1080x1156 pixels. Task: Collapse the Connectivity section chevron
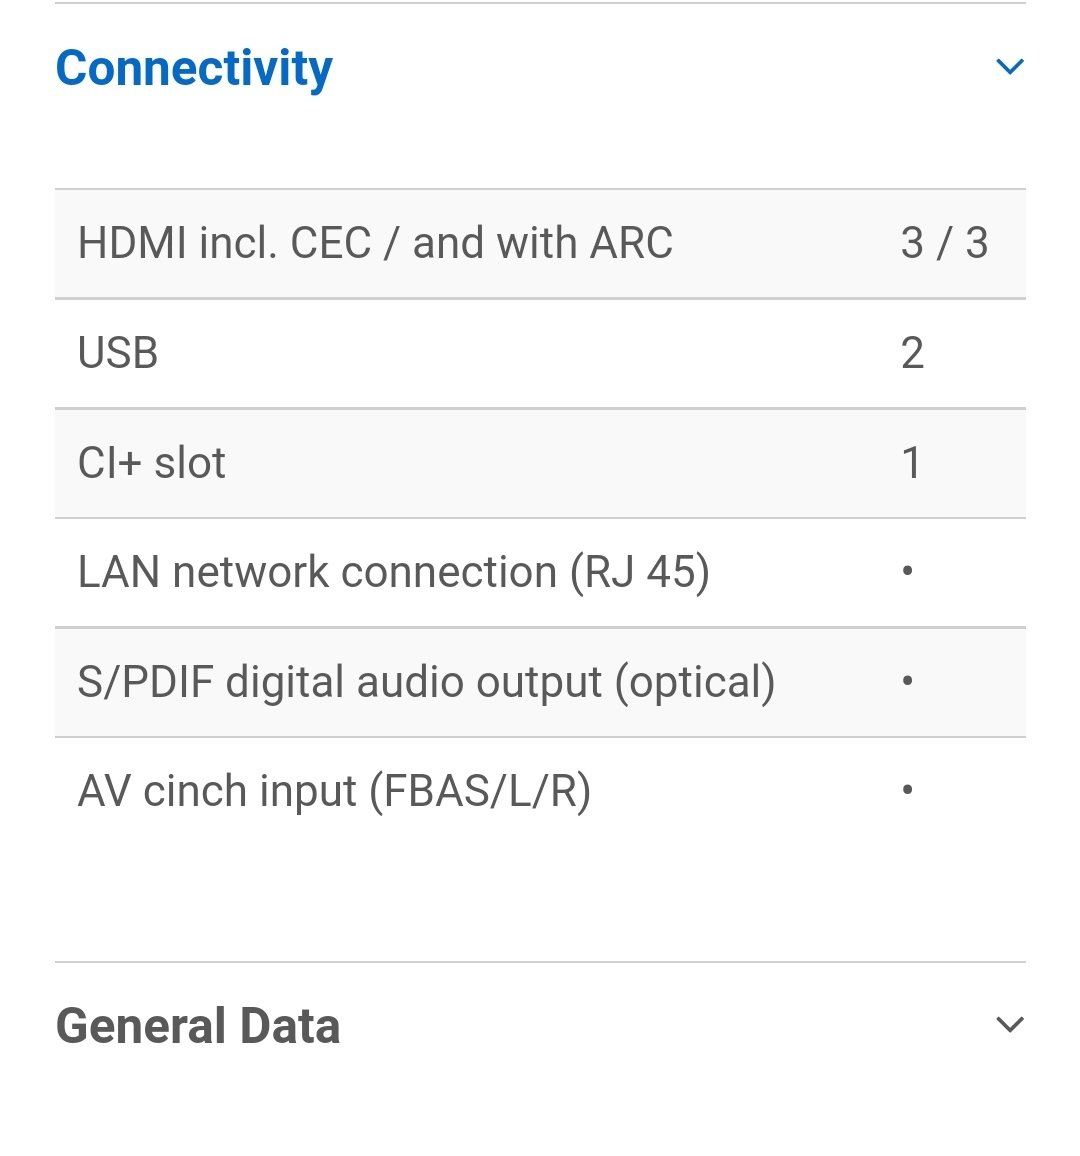coord(1009,66)
